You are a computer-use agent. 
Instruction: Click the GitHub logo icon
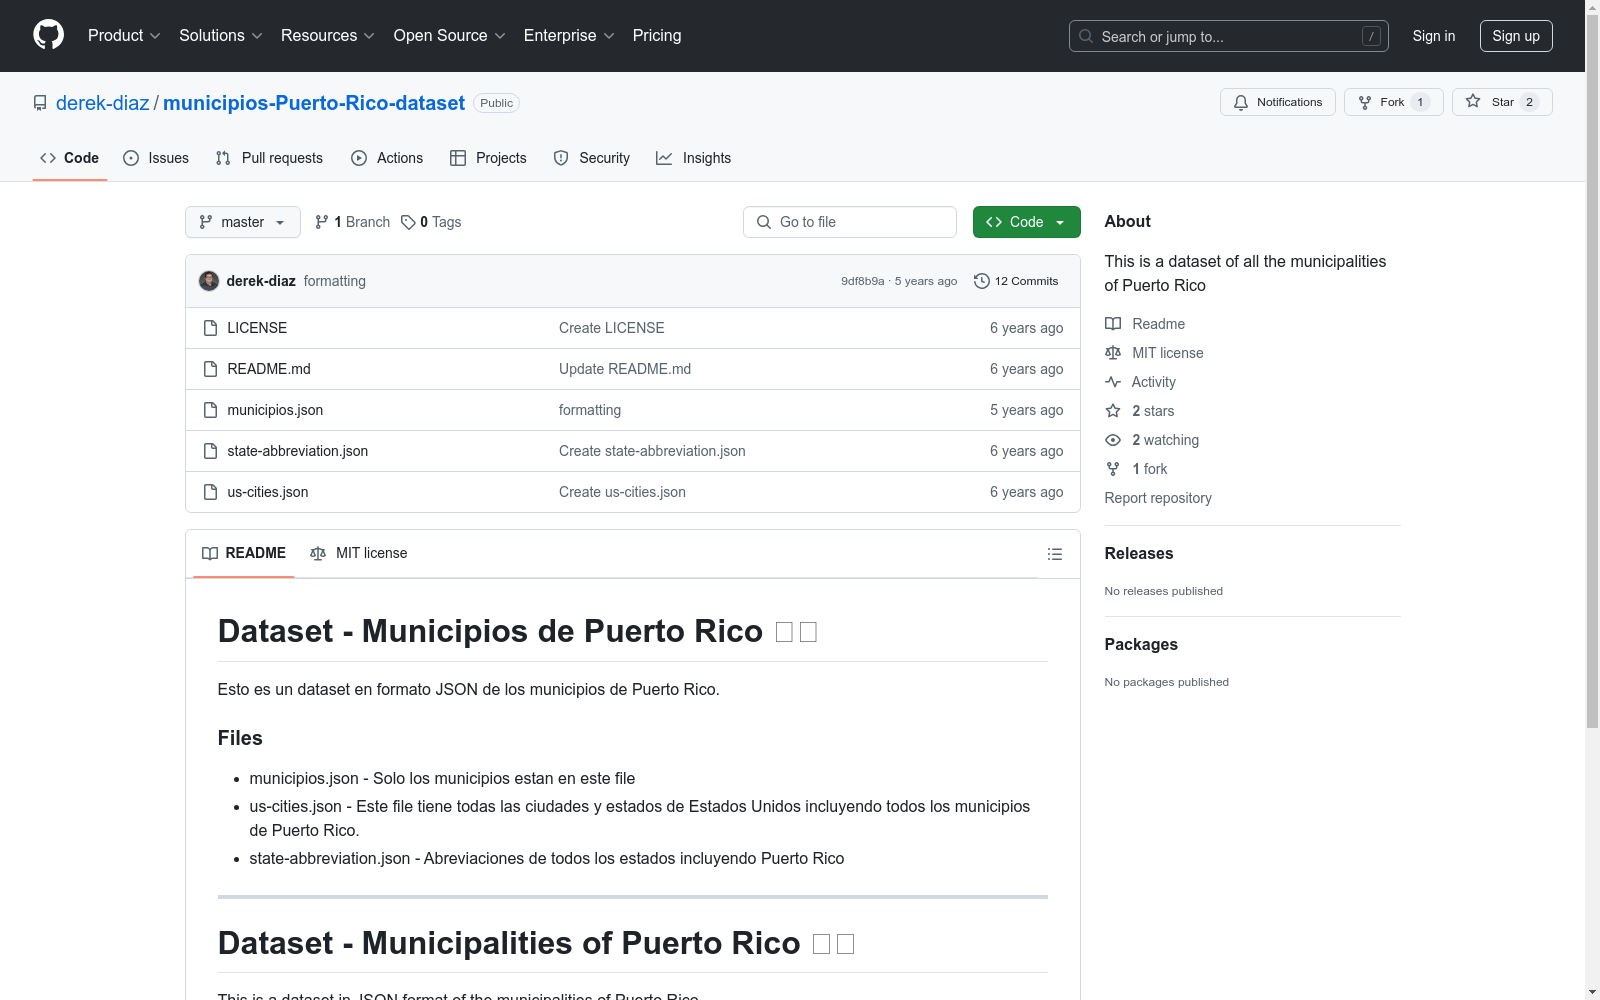[x=48, y=35]
